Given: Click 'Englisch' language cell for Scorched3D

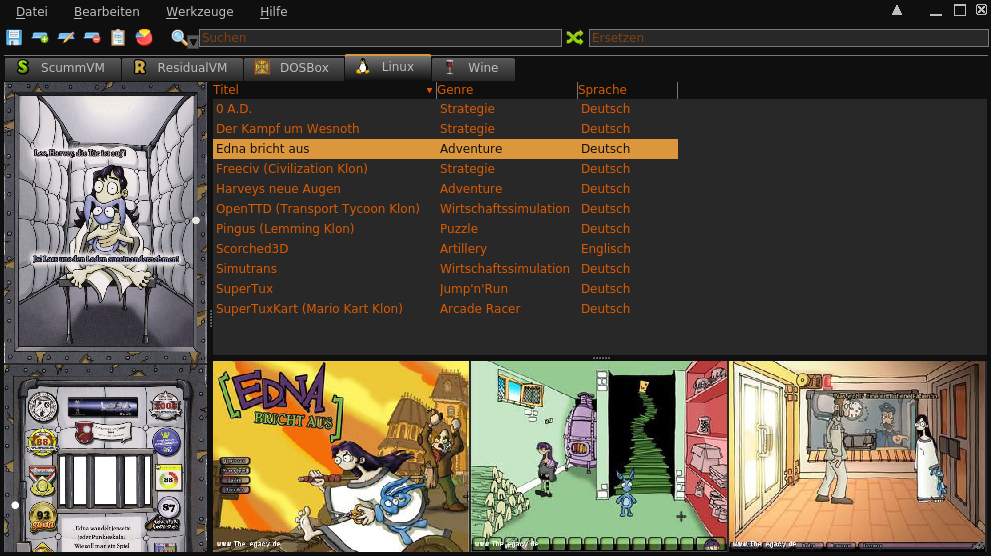Looking at the screenshot, I should click(x=605, y=249).
